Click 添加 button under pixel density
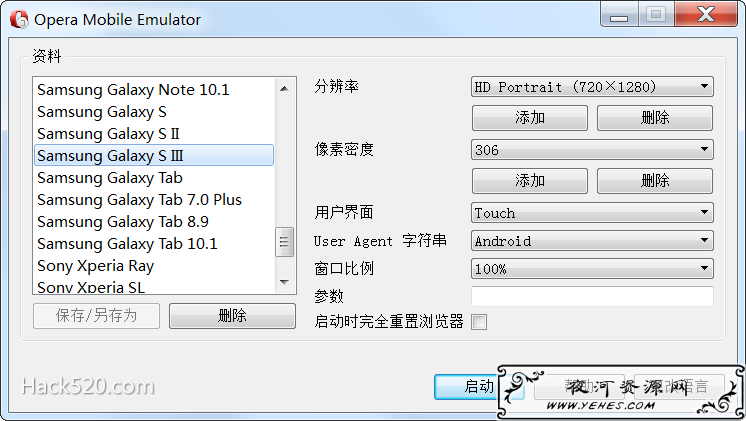 coord(530,181)
